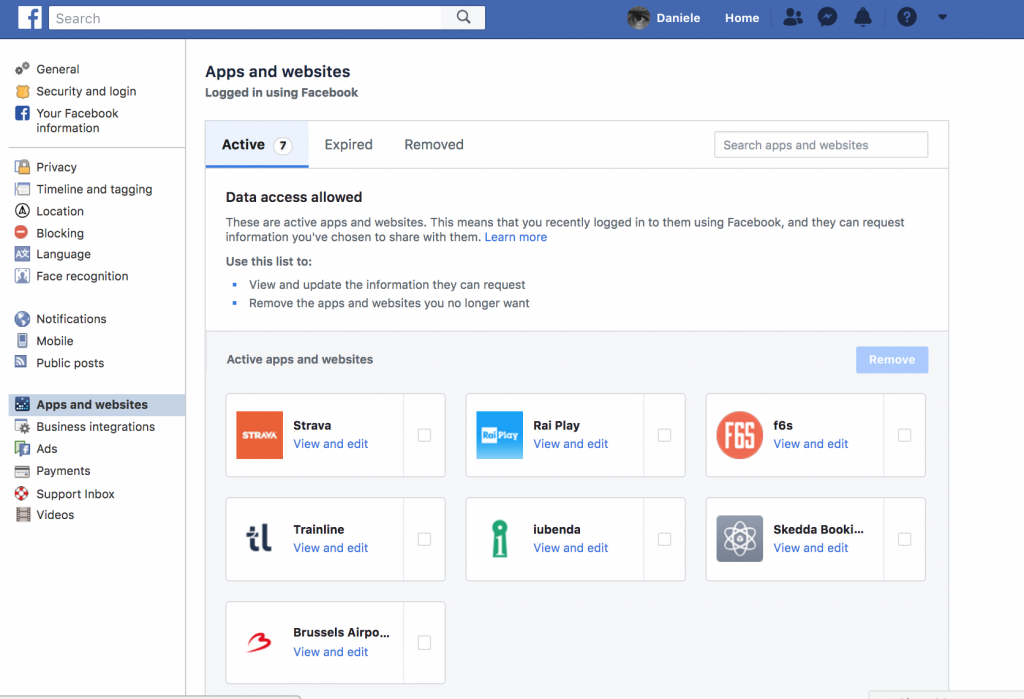Click the iubenda app logo

[x=500, y=539]
